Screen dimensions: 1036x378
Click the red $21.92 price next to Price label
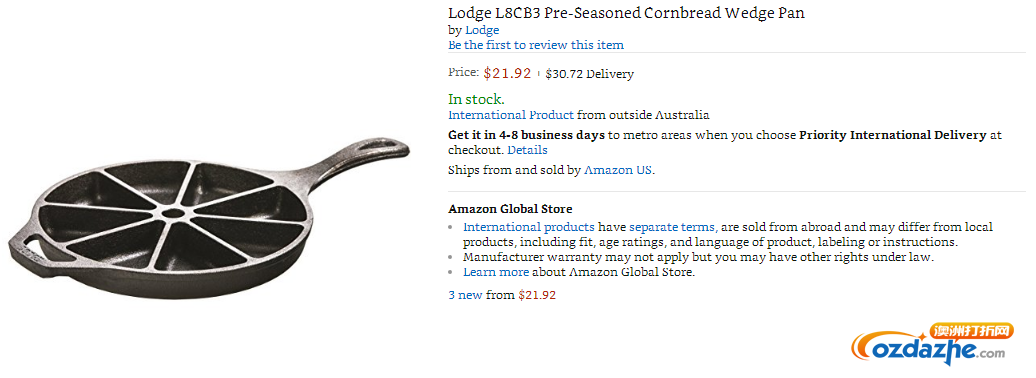click(x=507, y=73)
